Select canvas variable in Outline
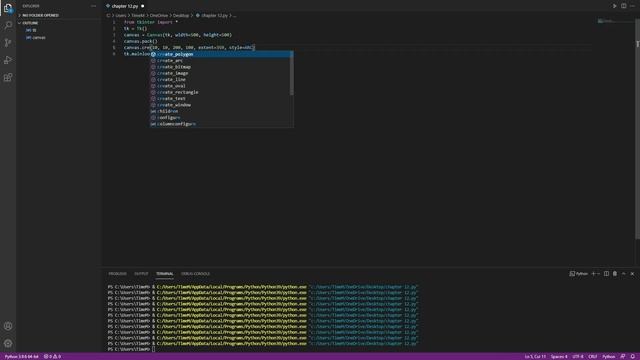Screen dimensions: 640x360 (x=39, y=38)
